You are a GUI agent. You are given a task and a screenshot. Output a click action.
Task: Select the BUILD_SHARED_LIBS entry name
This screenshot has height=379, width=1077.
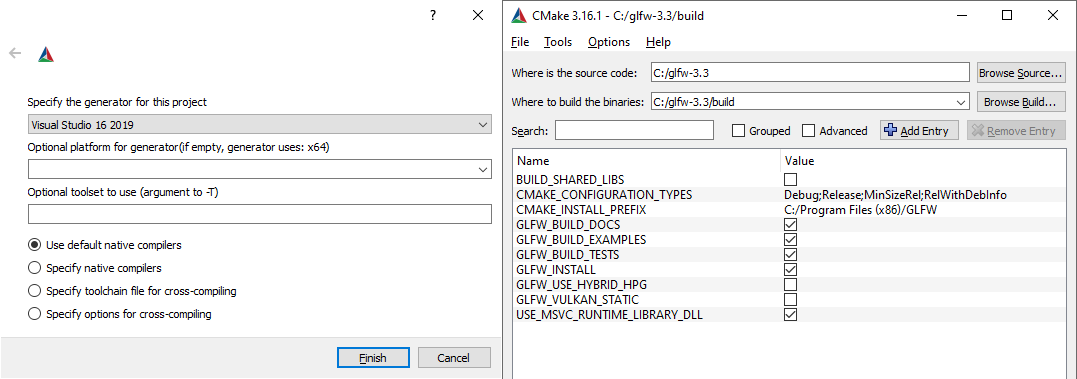tap(570, 180)
